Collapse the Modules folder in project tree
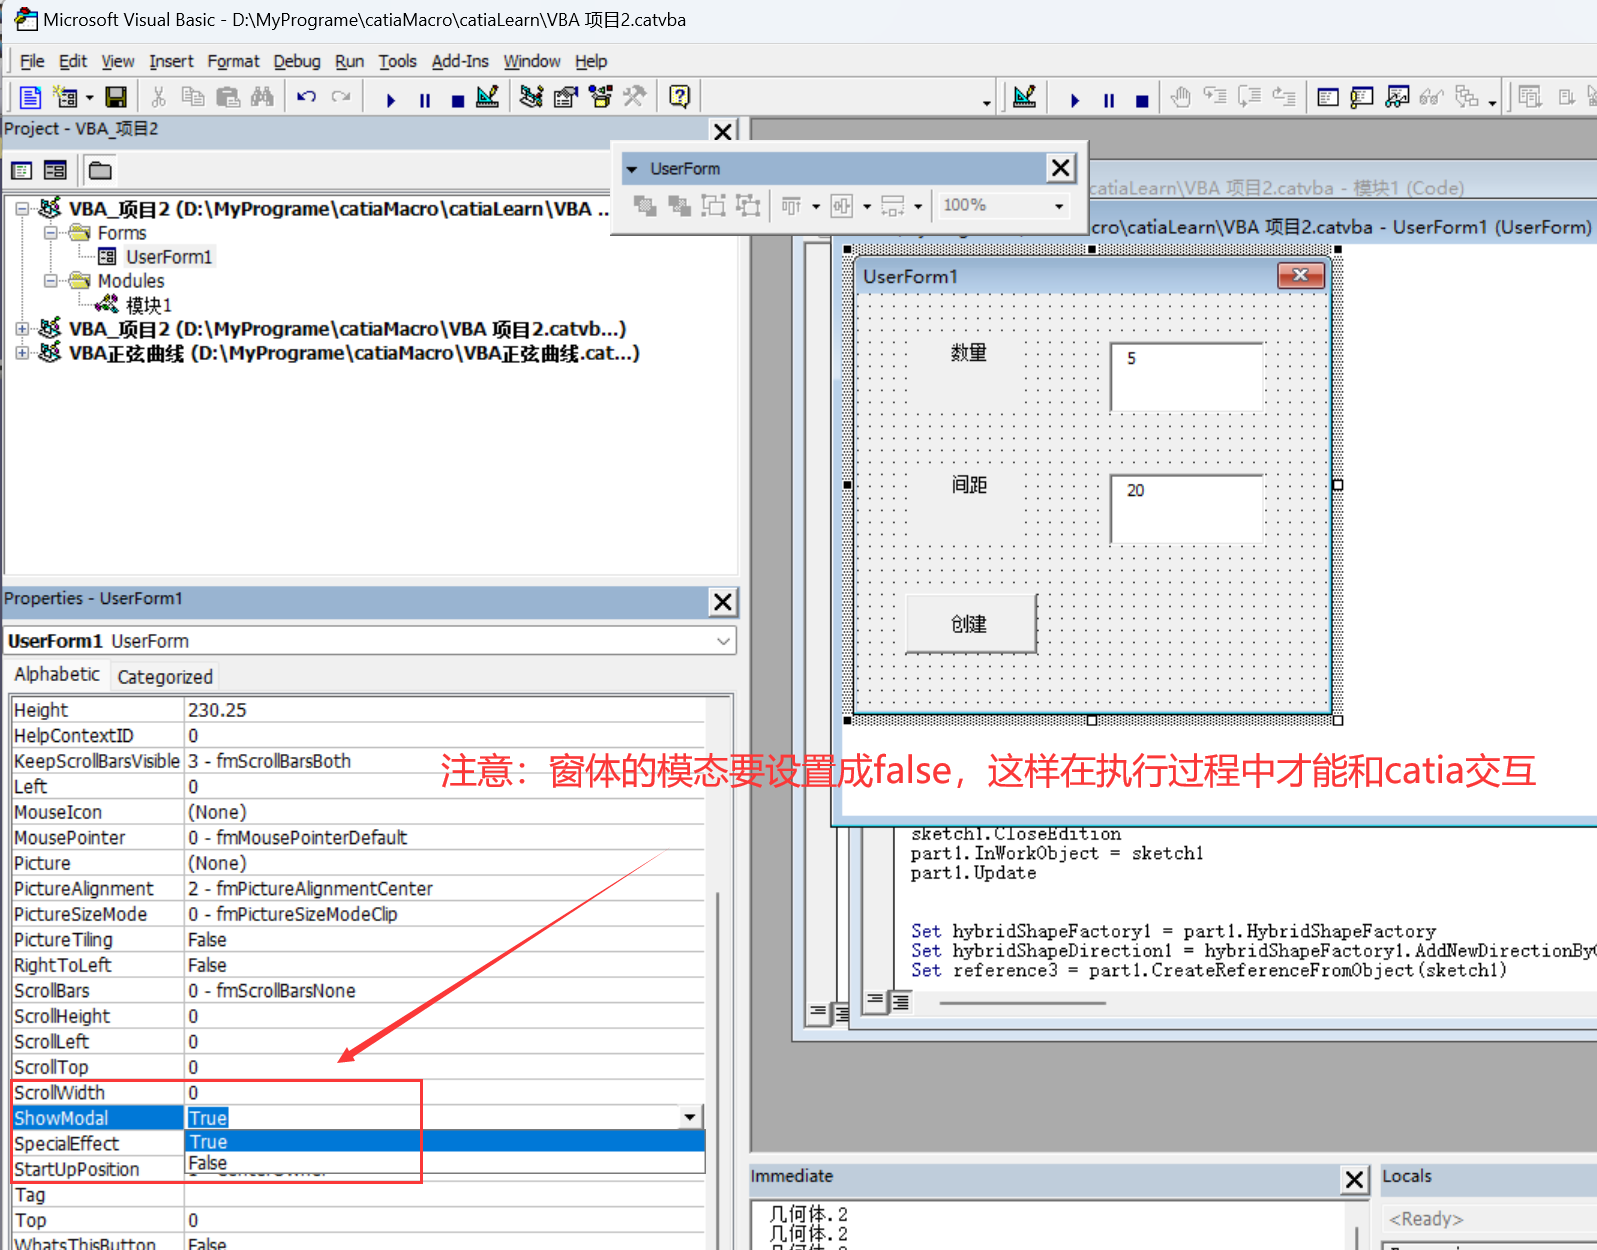This screenshot has height=1250, width=1597. [50, 280]
